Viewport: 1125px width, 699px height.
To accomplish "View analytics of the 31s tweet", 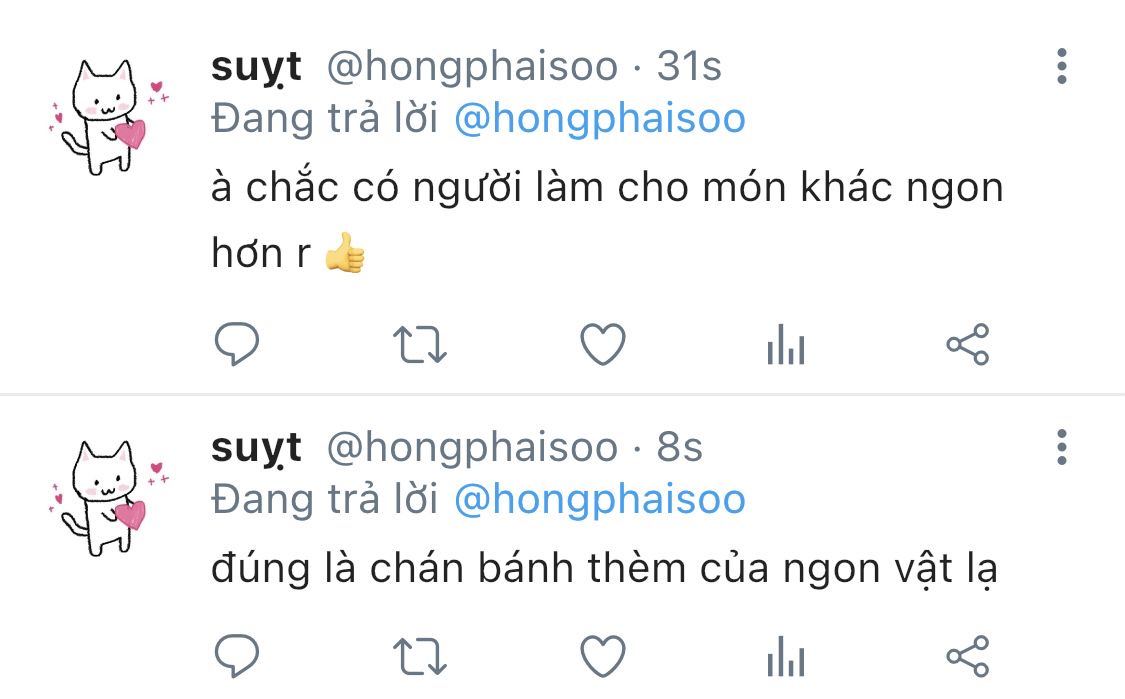I will [x=786, y=344].
